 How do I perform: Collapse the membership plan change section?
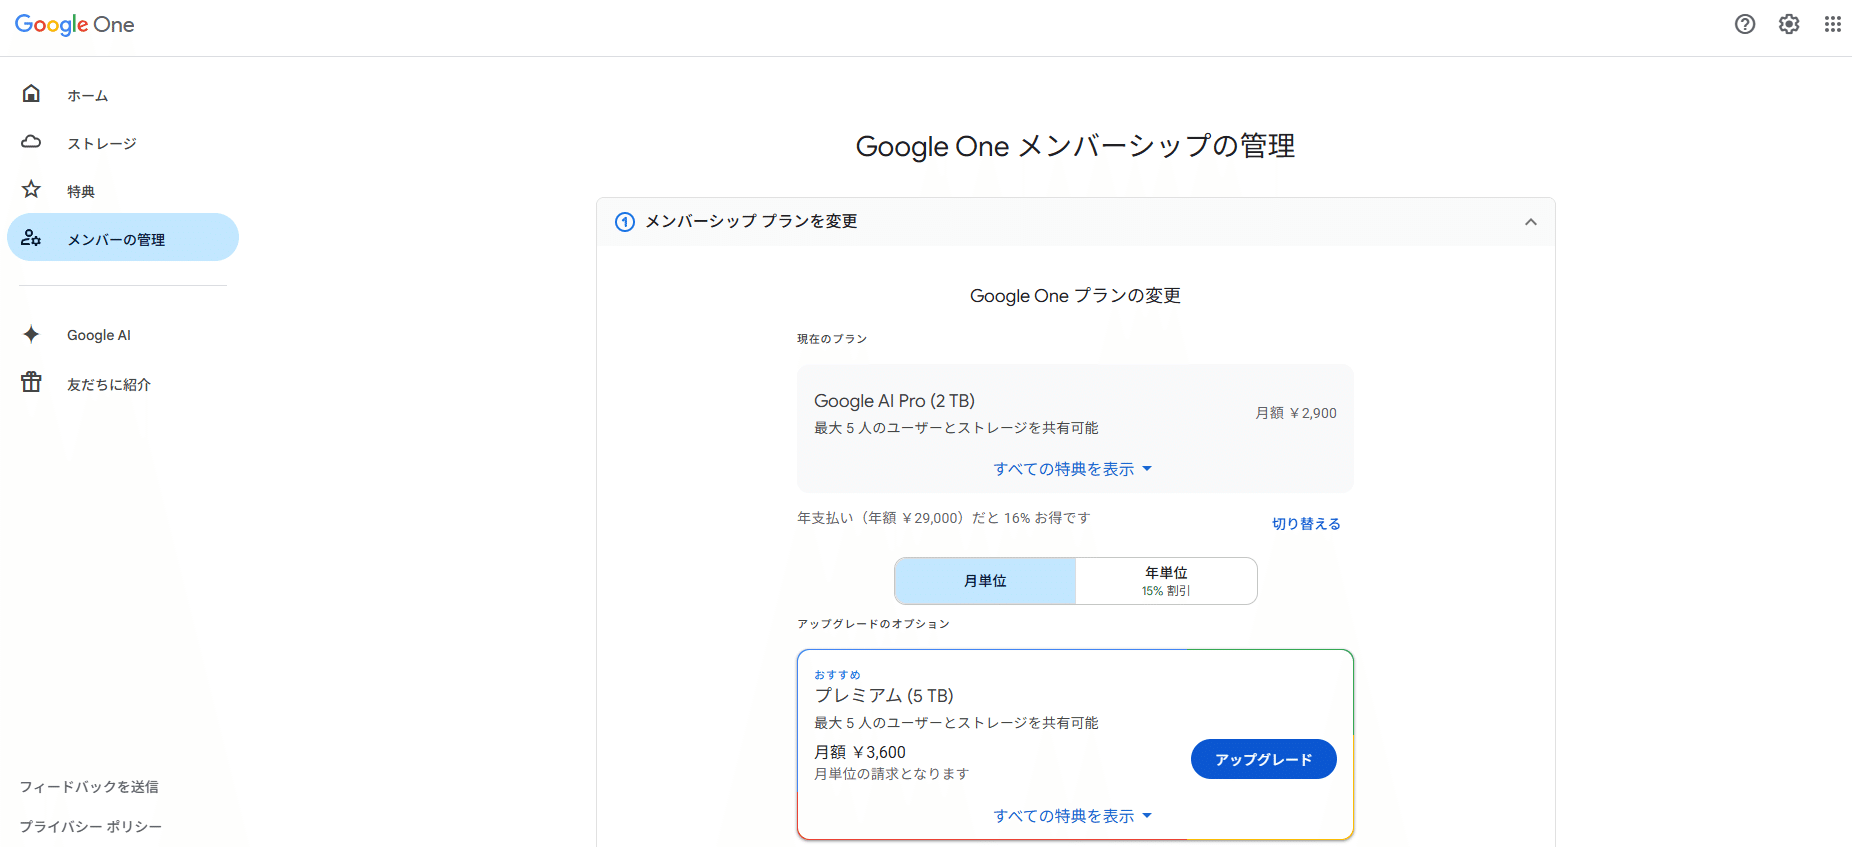(x=1530, y=222)
